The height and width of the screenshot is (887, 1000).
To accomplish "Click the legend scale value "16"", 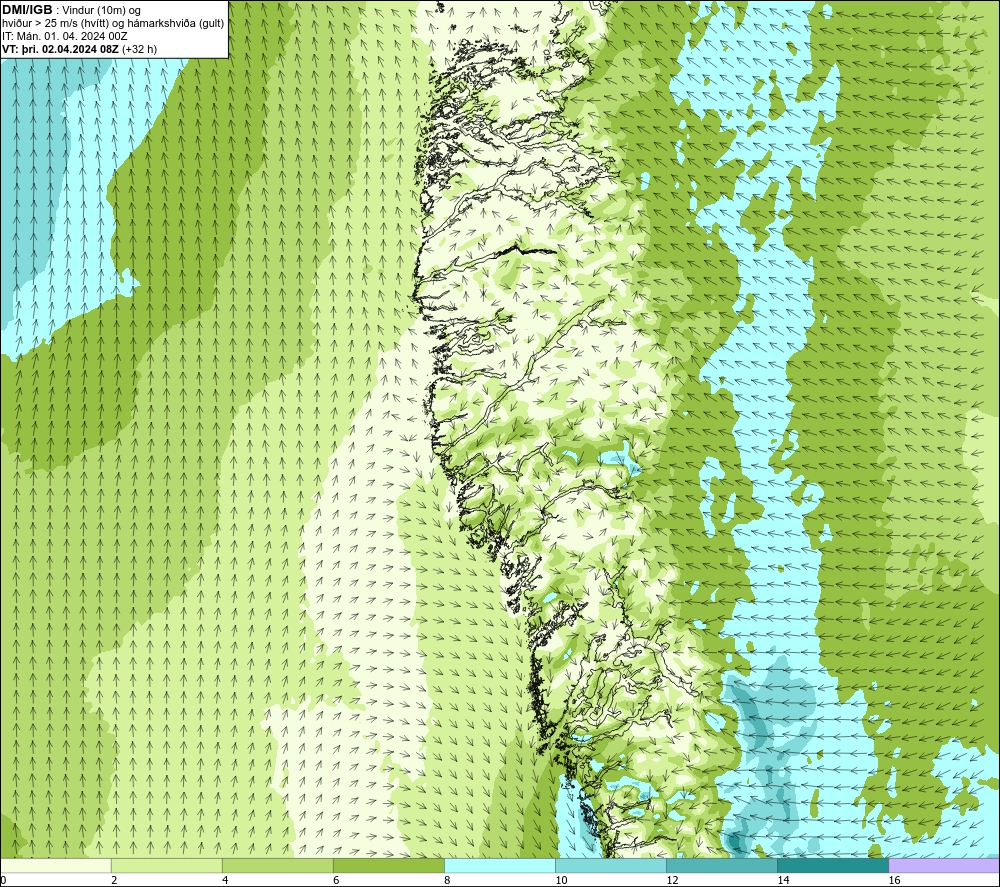I will 893,881.
